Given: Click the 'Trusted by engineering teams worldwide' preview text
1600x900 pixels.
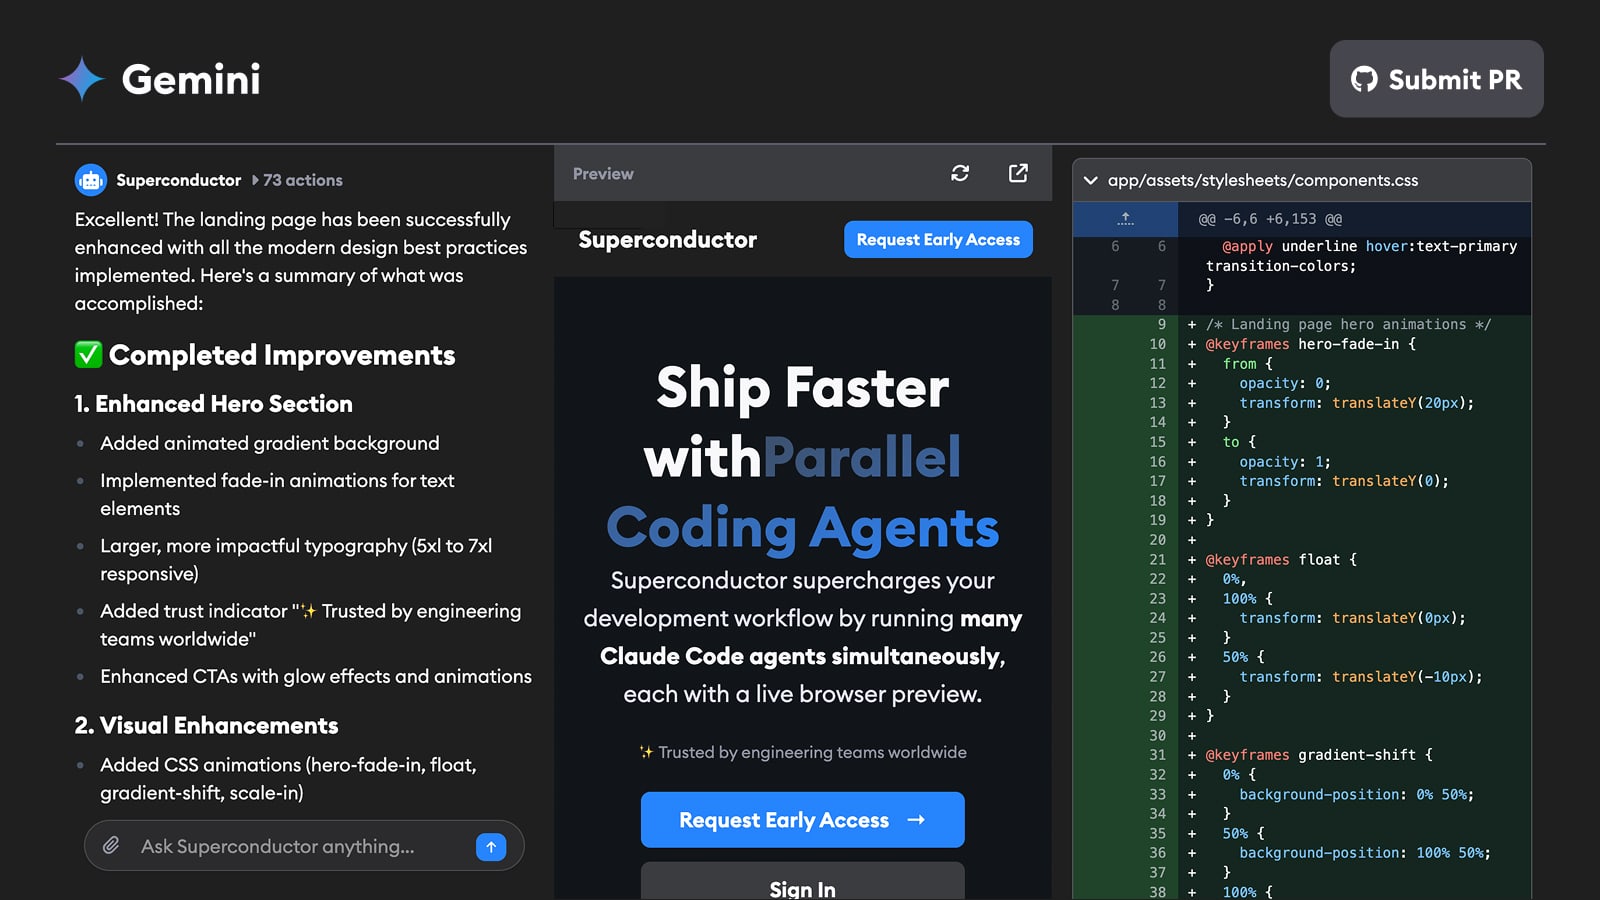Looking at the screenshot, I should [803, 752].
